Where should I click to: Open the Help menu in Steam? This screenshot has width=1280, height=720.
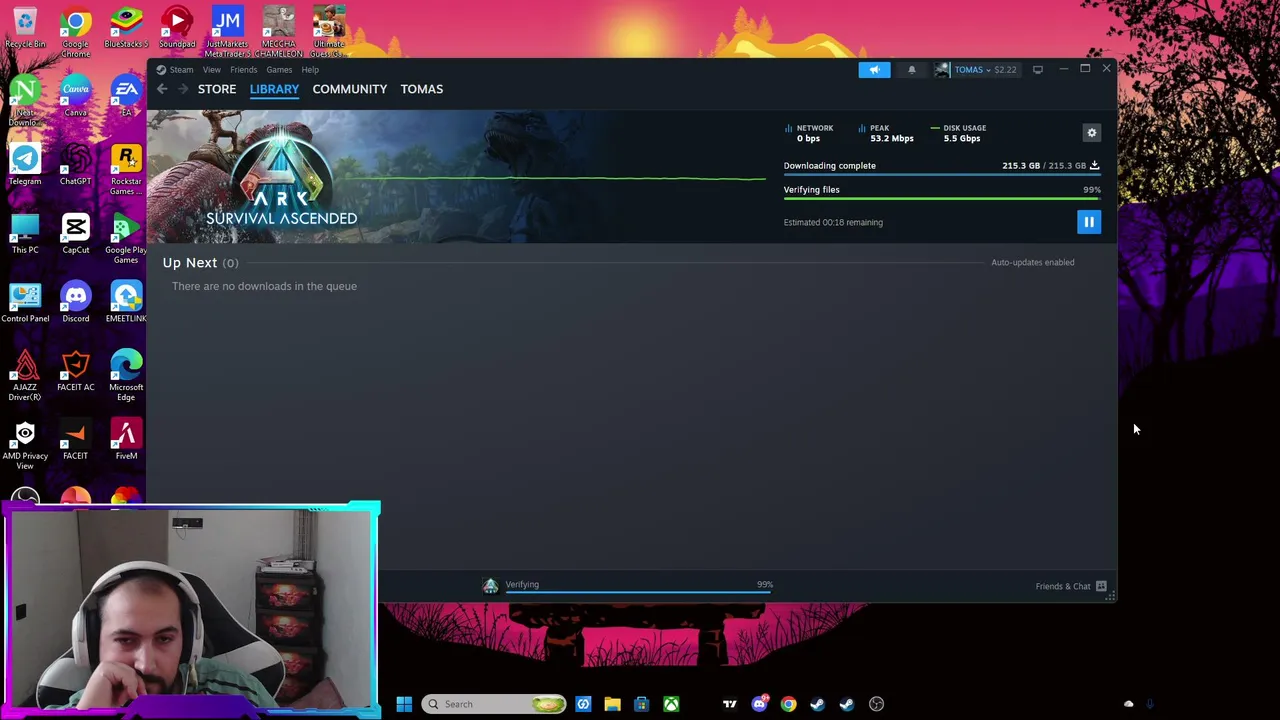pyautogui.click(x=310, y=70)
